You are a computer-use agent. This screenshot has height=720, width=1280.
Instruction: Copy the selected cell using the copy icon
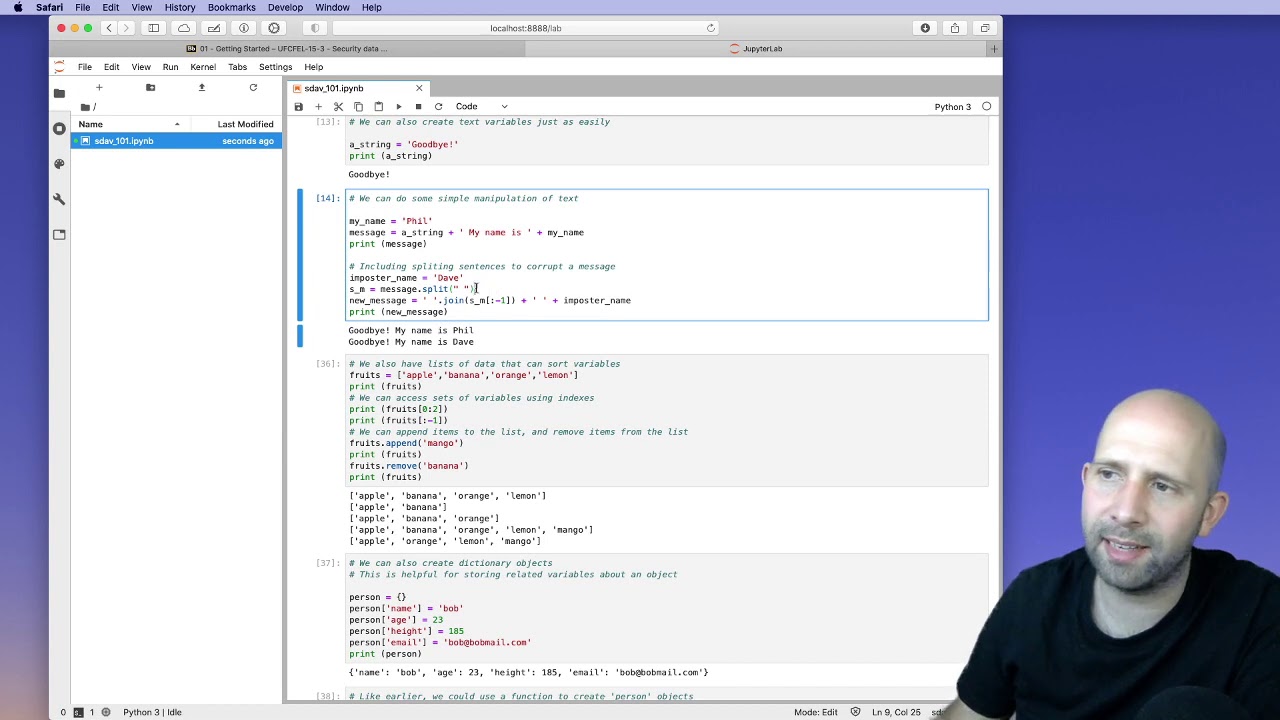(x=358, y=106)
